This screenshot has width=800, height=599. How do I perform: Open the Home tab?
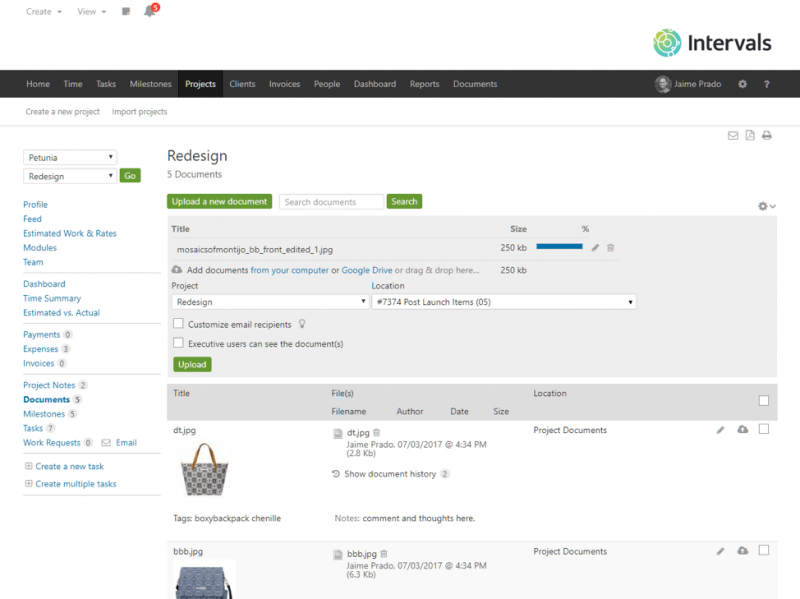click(38, 84)
